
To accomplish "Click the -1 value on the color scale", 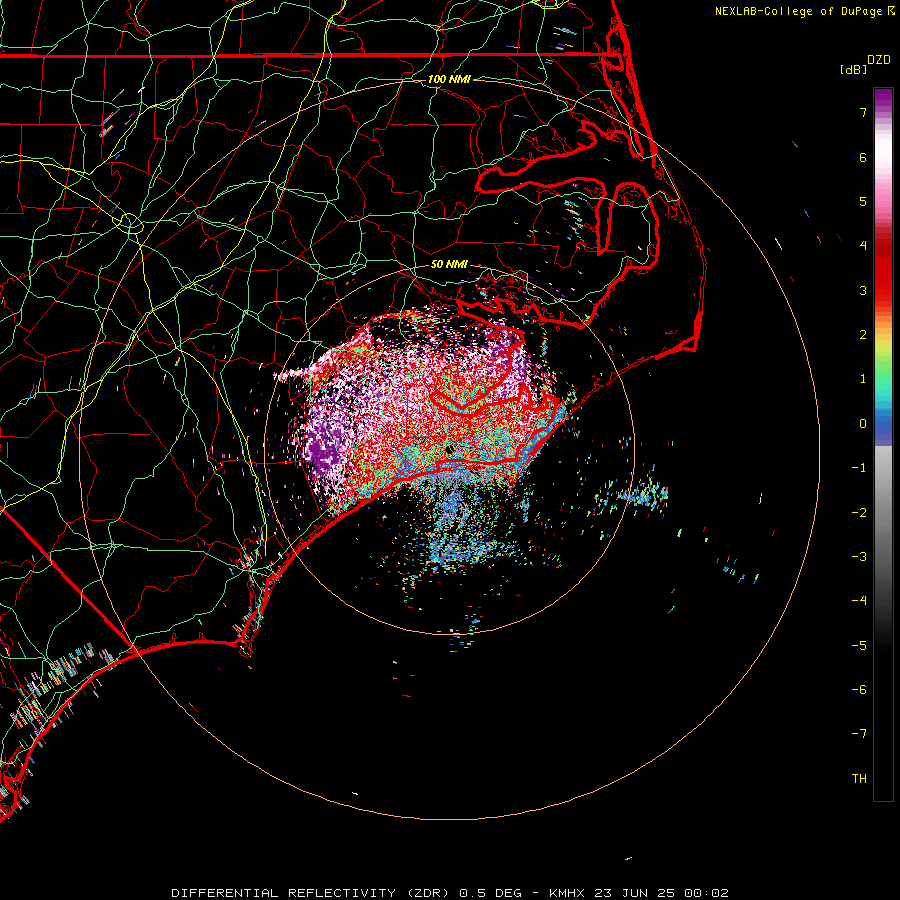I will pos(859,468).
